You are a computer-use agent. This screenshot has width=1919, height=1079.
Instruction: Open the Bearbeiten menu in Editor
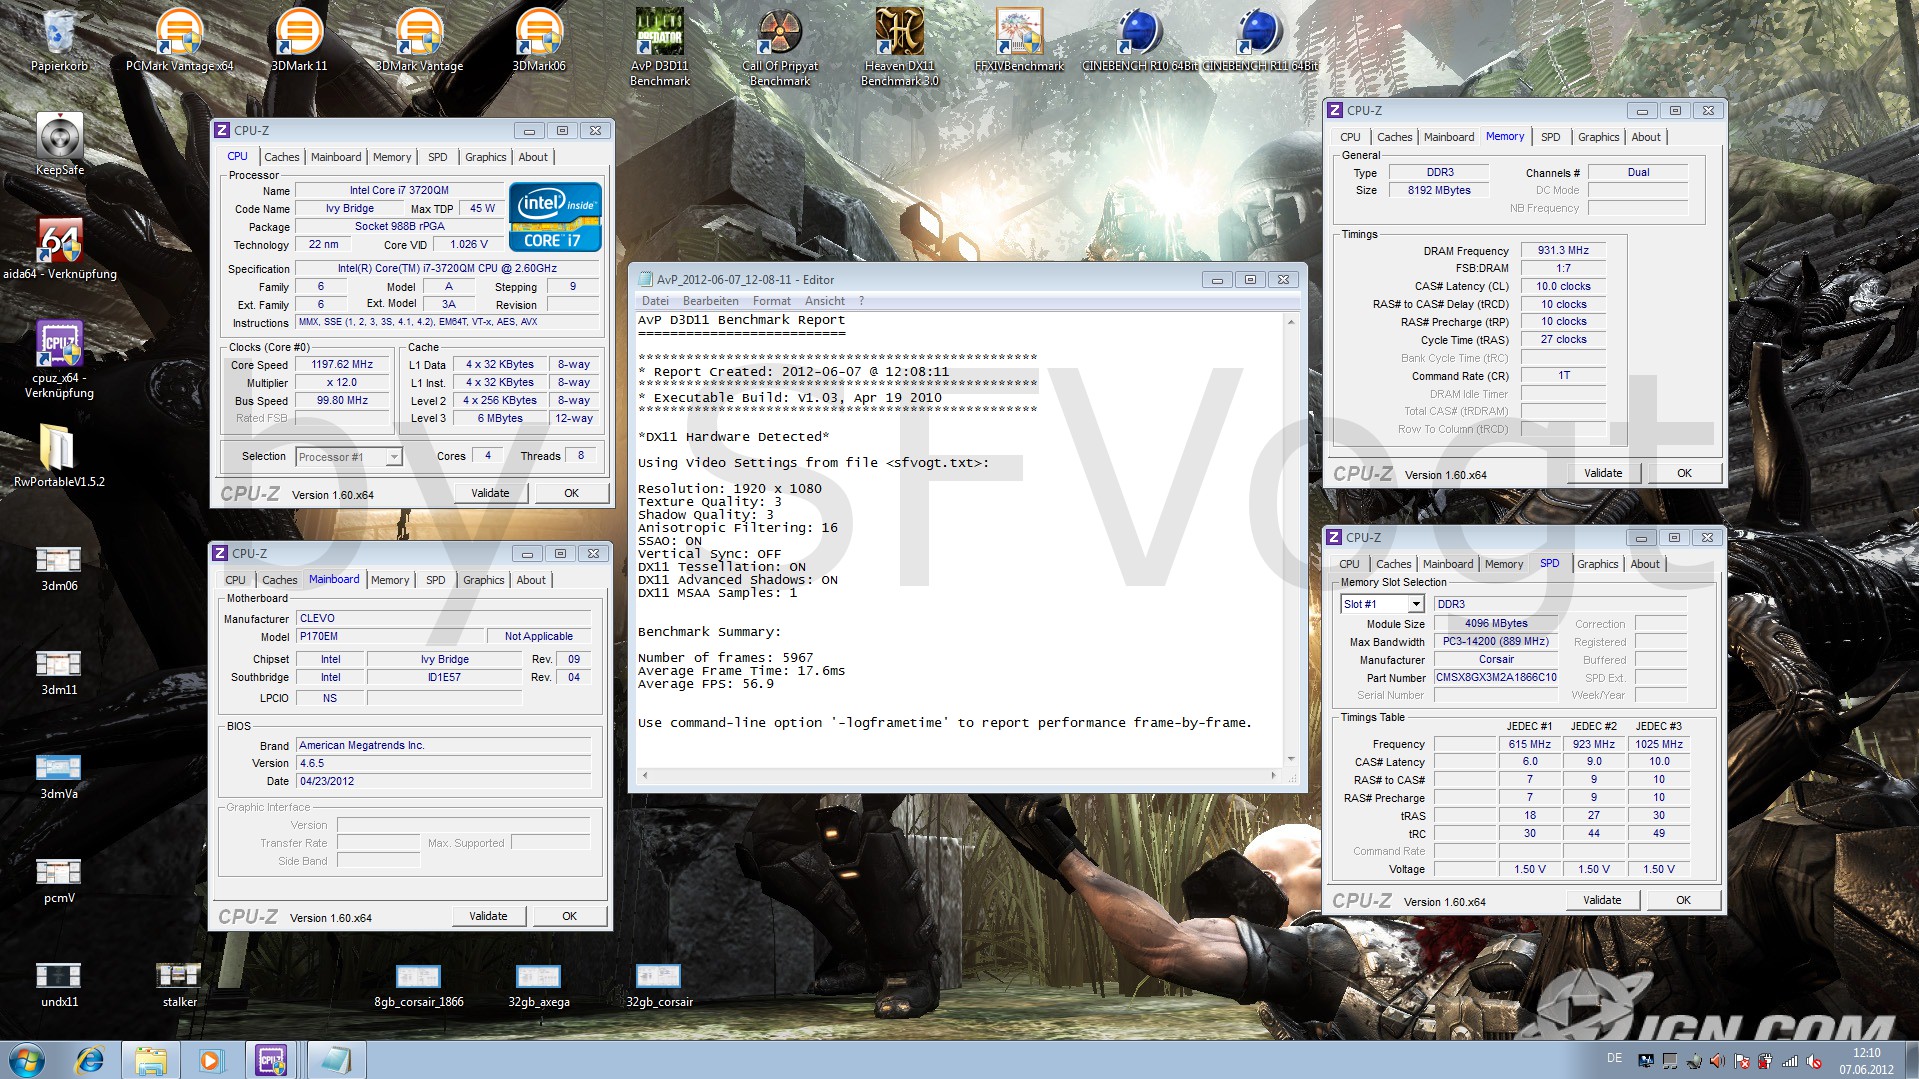(710, 301)
